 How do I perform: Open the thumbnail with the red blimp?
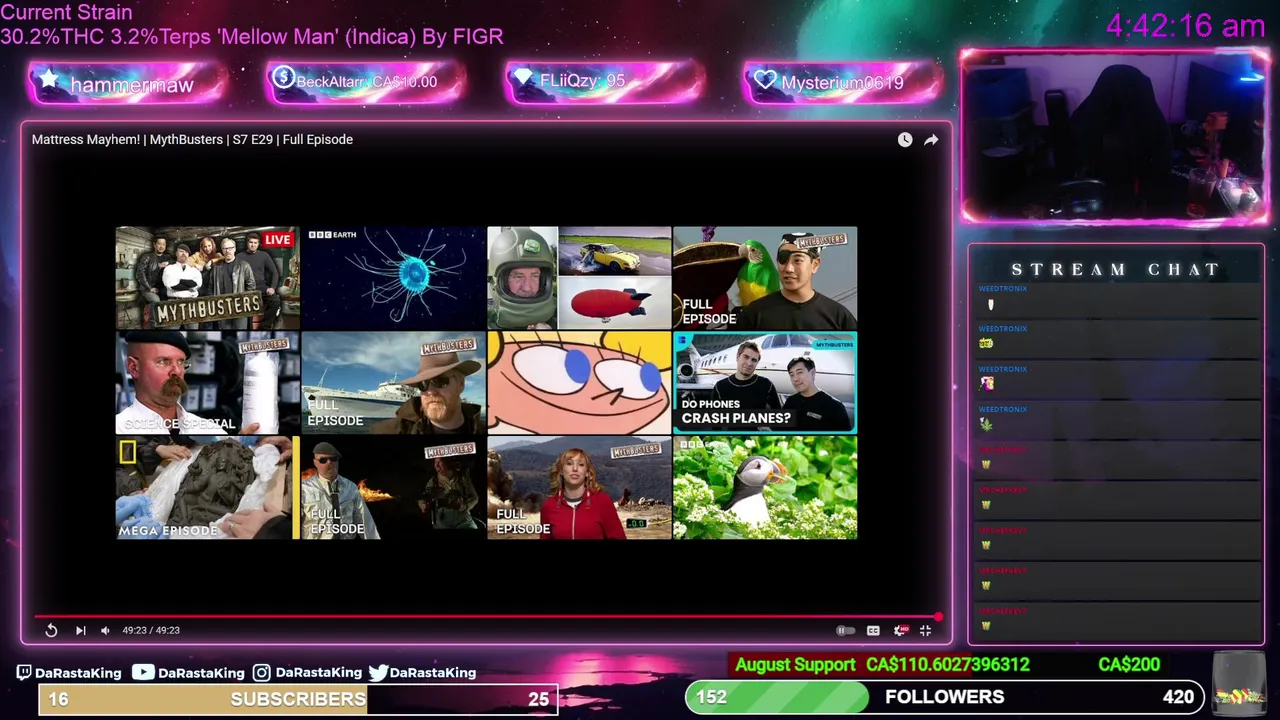(x=579, y=278)
